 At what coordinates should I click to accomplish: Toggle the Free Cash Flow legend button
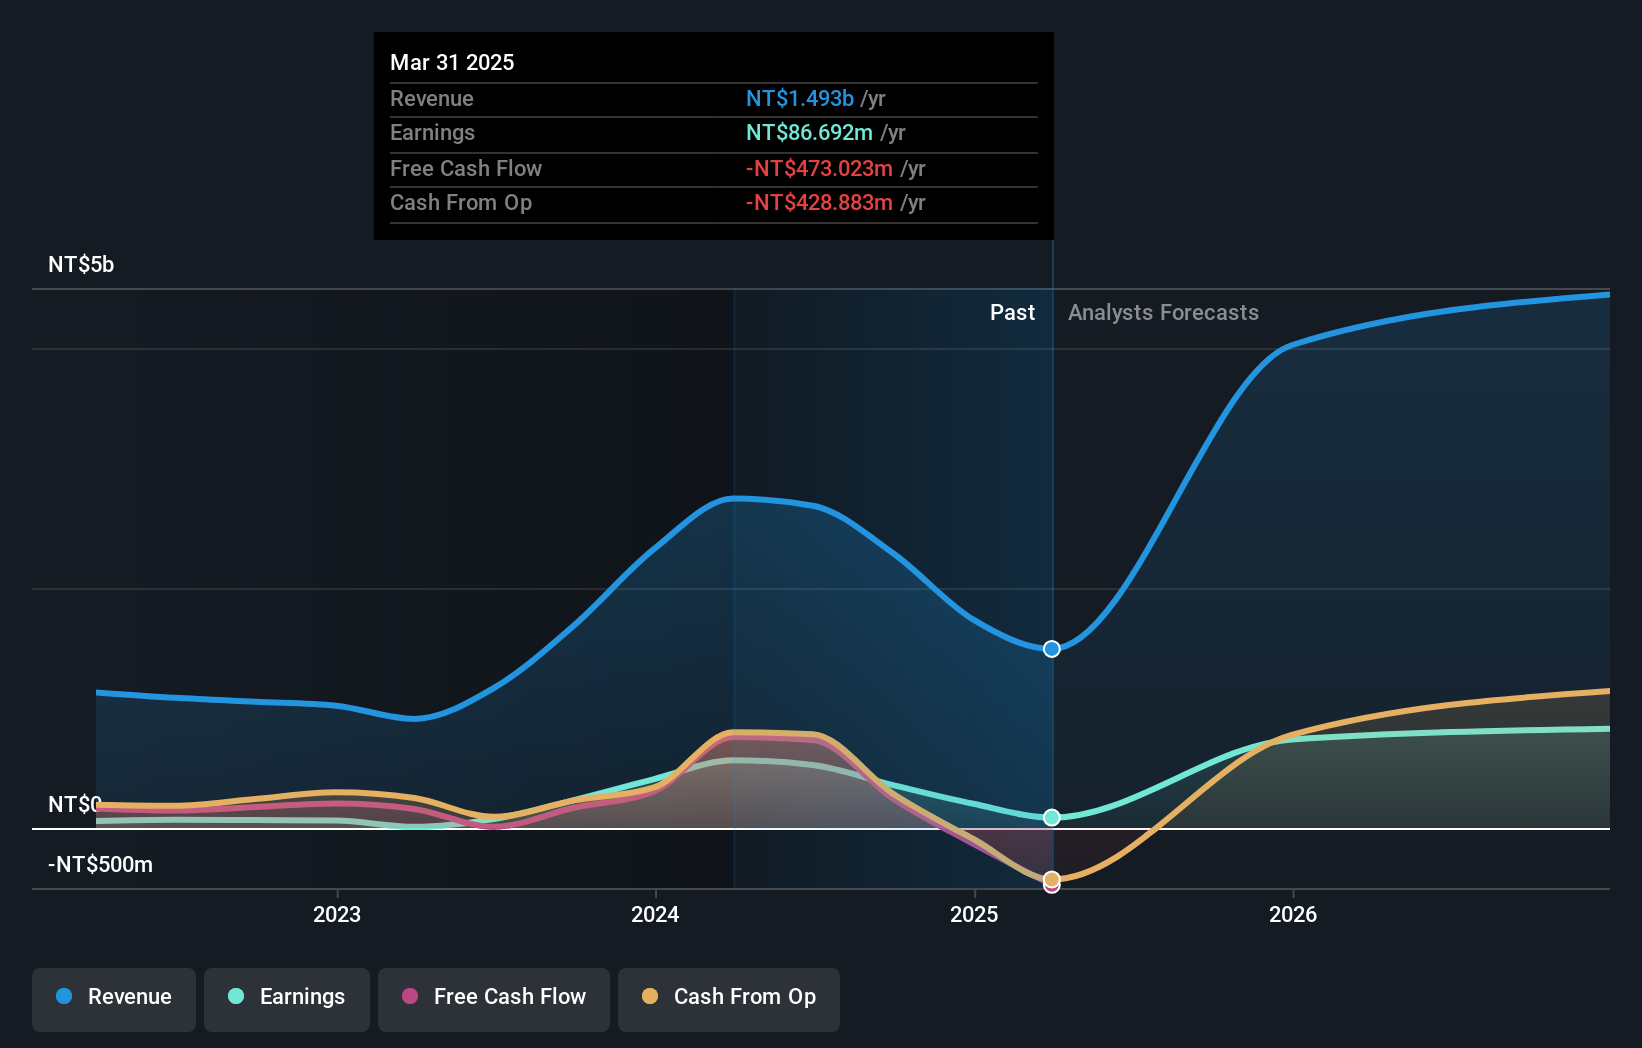click(x=494, y=999)
